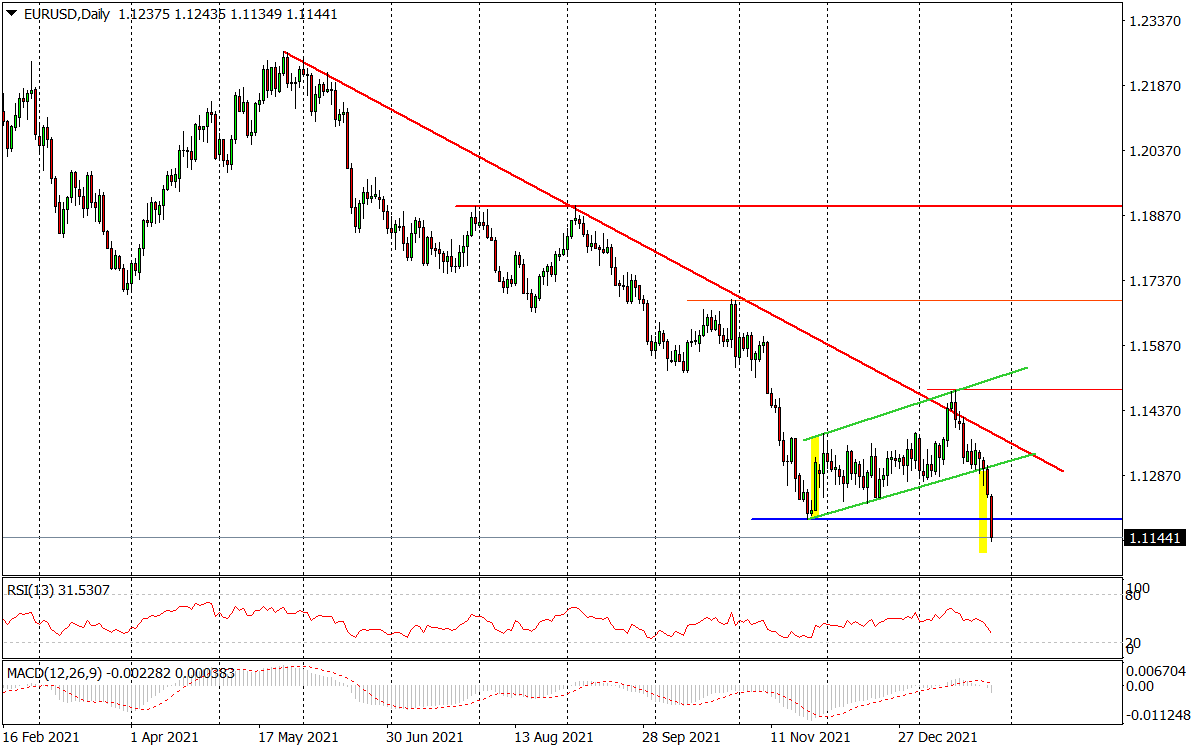Viewport: 1194px width, 751px height.
Task: Click the 1.17370 price axis label
Action: coord(1154,281)
